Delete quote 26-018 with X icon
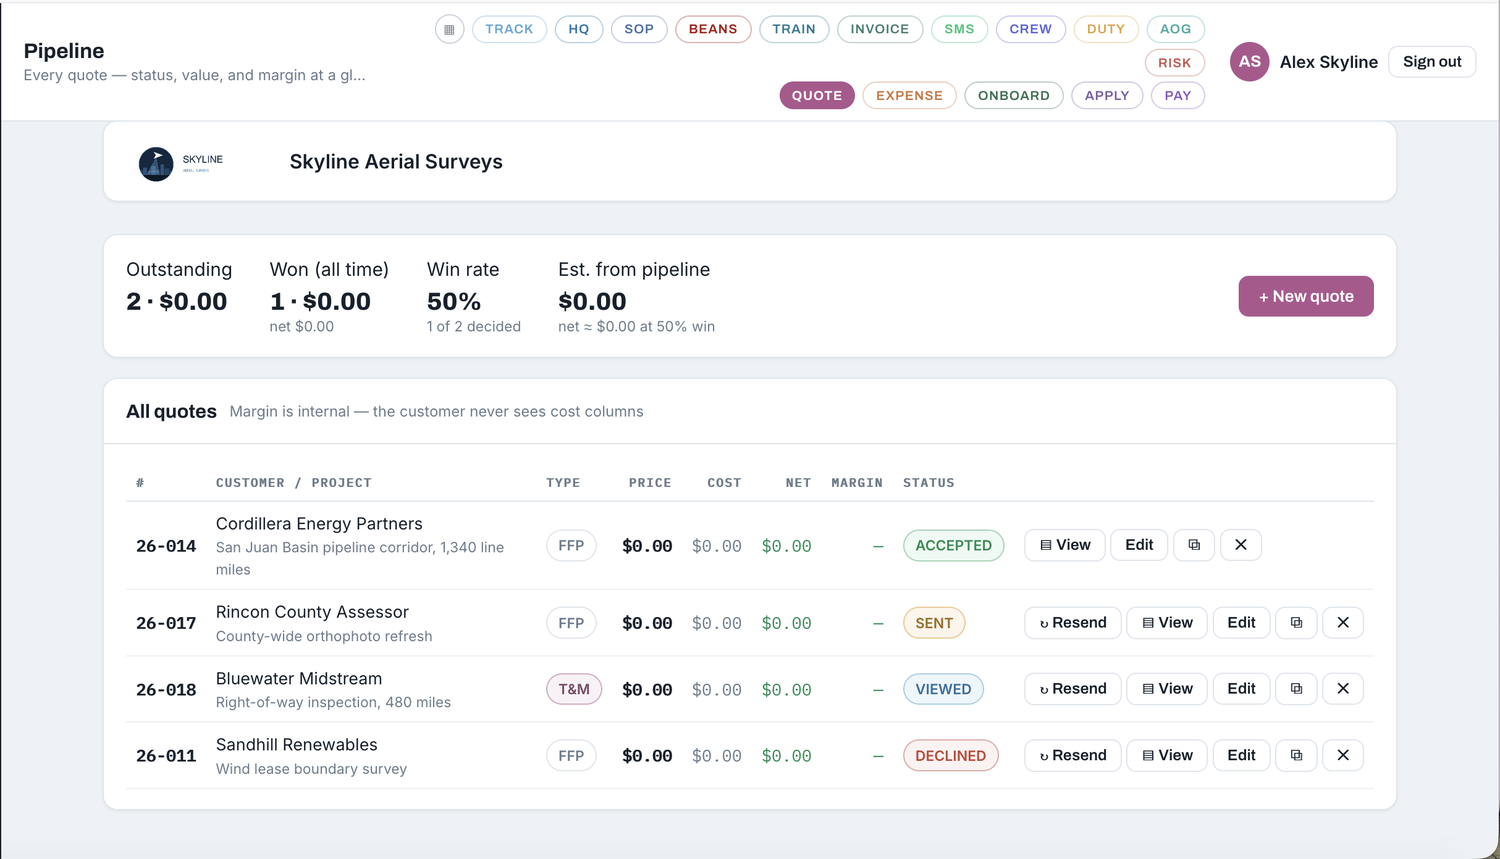1500x859 pixels. click(1343, 689)
